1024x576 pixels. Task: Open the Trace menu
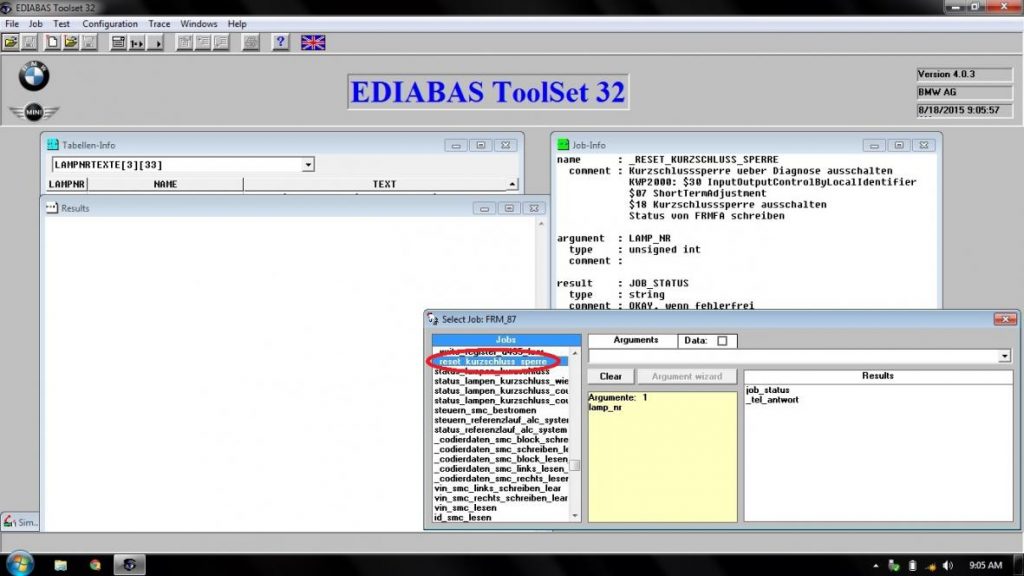pyautogui.click(x=159, y=24)
